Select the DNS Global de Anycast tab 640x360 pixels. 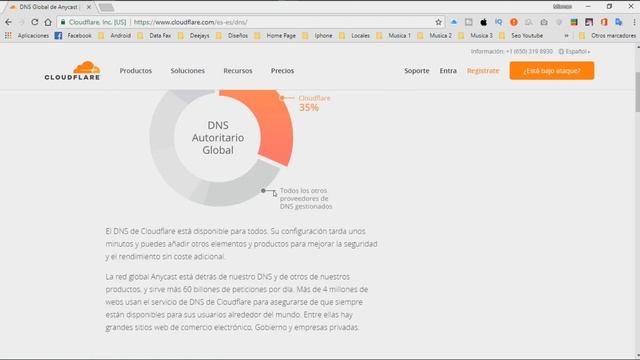[48, 7]
